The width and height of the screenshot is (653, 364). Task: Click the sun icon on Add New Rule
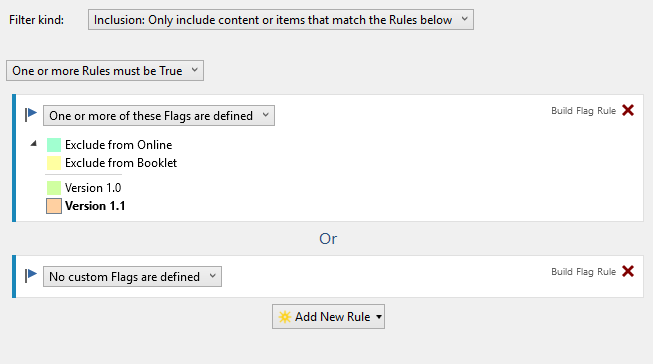click(x=284, y=317)
